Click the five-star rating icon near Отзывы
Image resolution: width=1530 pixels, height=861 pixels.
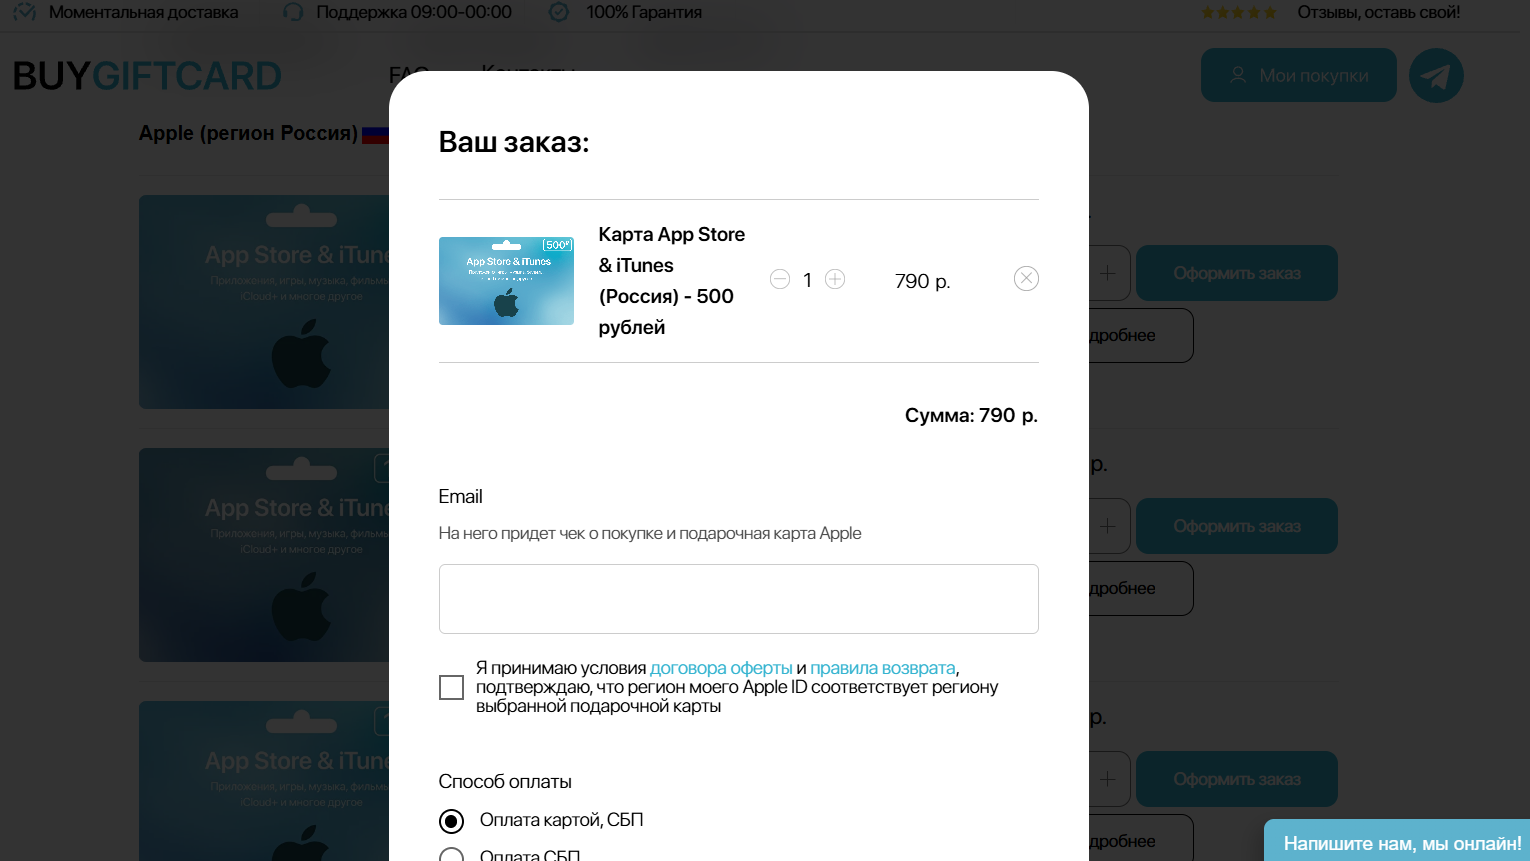click(1239, 12)
